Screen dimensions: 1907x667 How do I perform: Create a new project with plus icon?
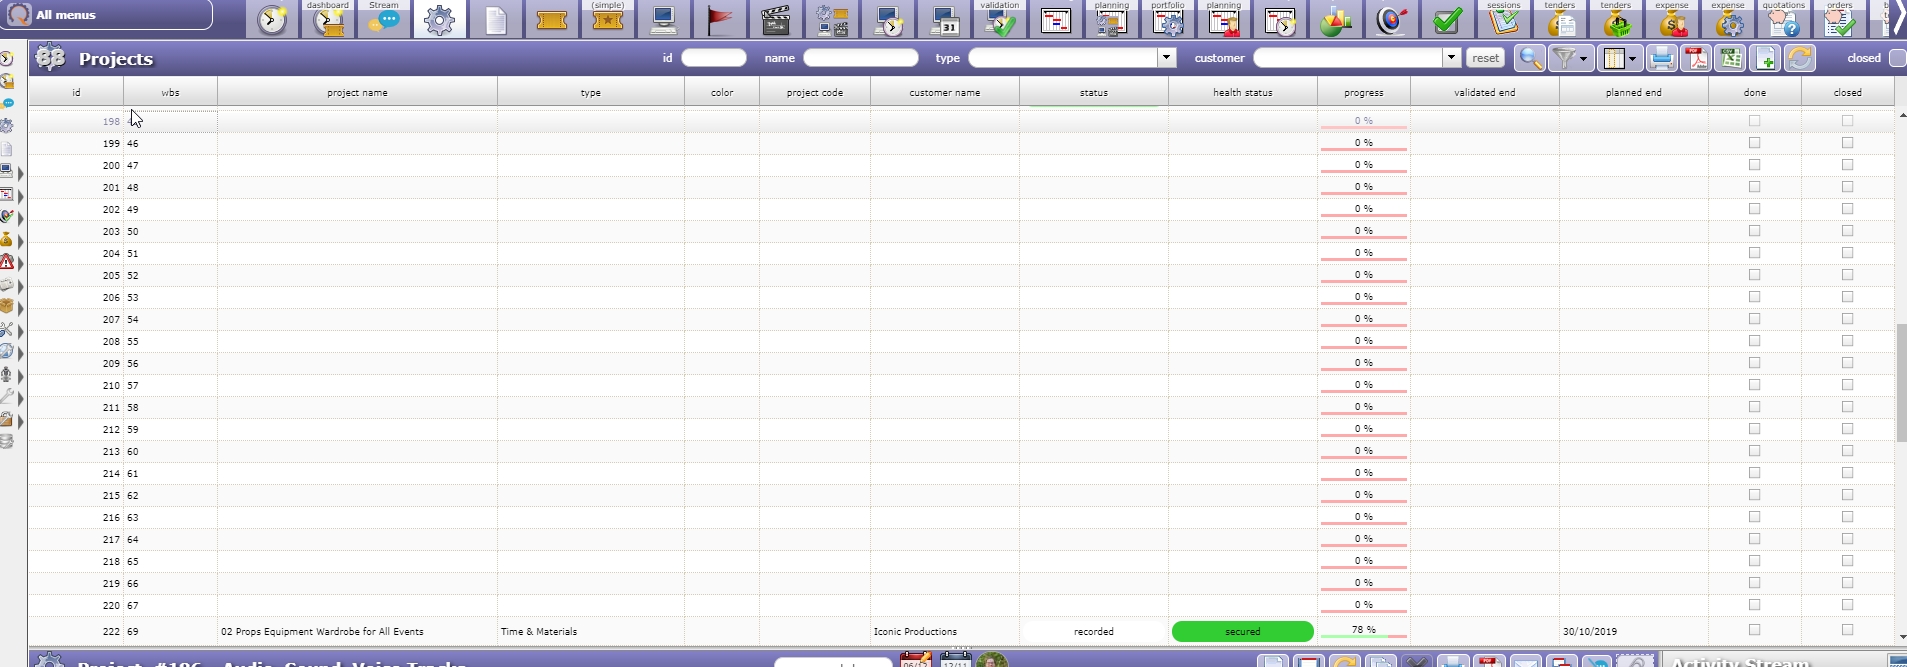[1765, 58]
